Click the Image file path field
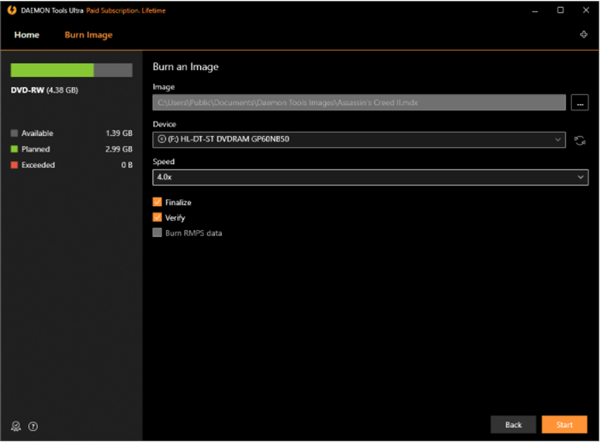 [359, 103]
